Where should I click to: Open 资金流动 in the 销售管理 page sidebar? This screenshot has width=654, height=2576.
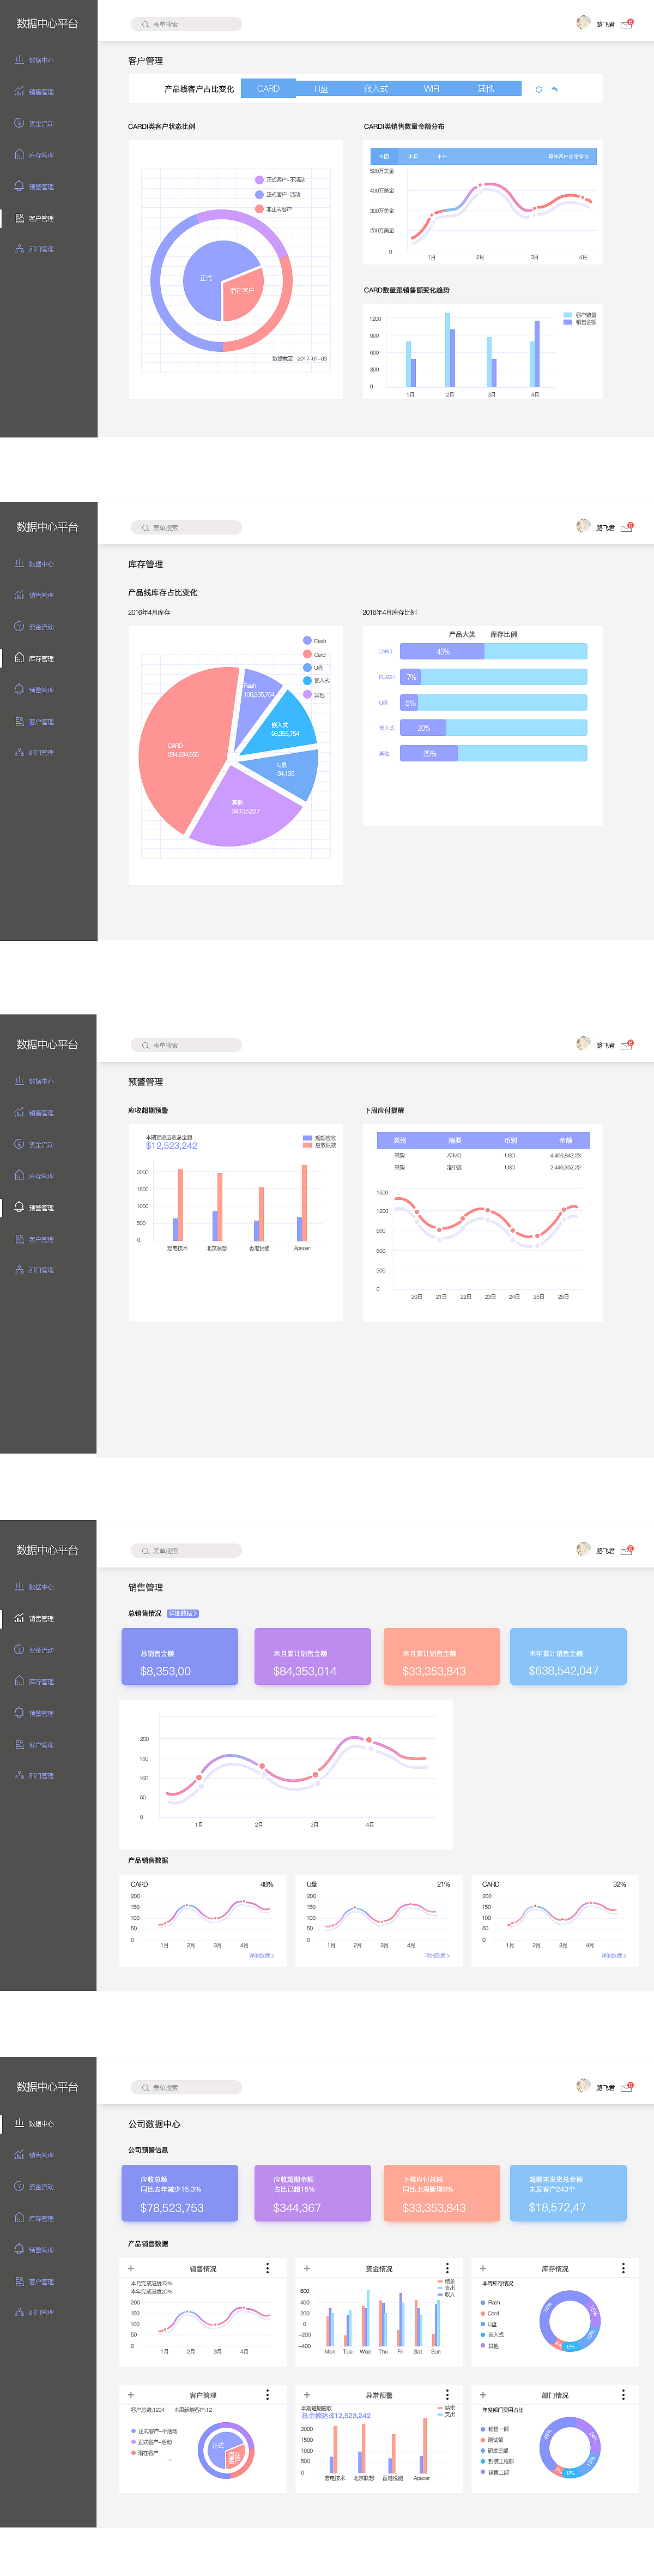click(x=34, y=1650)
